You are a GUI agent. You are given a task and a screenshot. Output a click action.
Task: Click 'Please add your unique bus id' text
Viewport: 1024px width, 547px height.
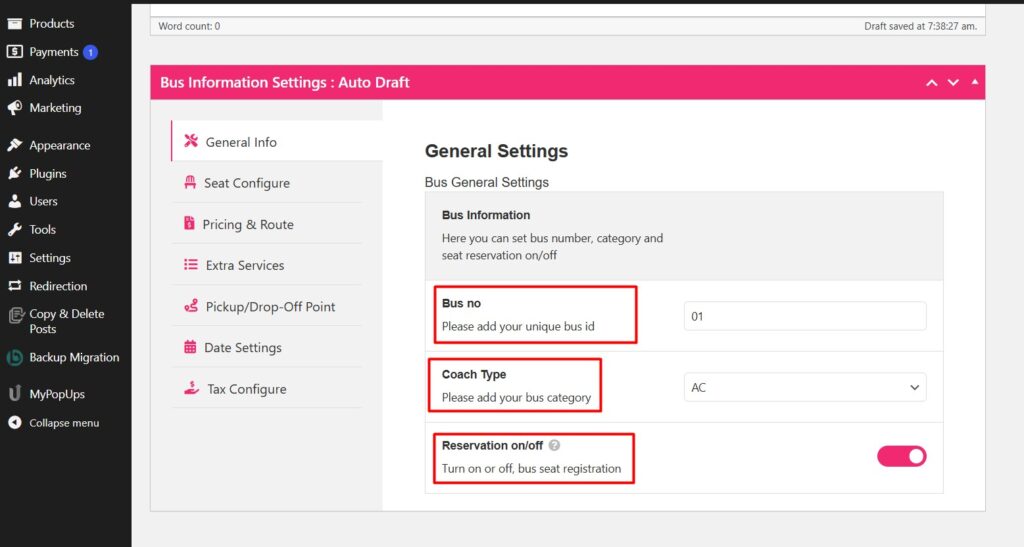[x=518, y=326]
